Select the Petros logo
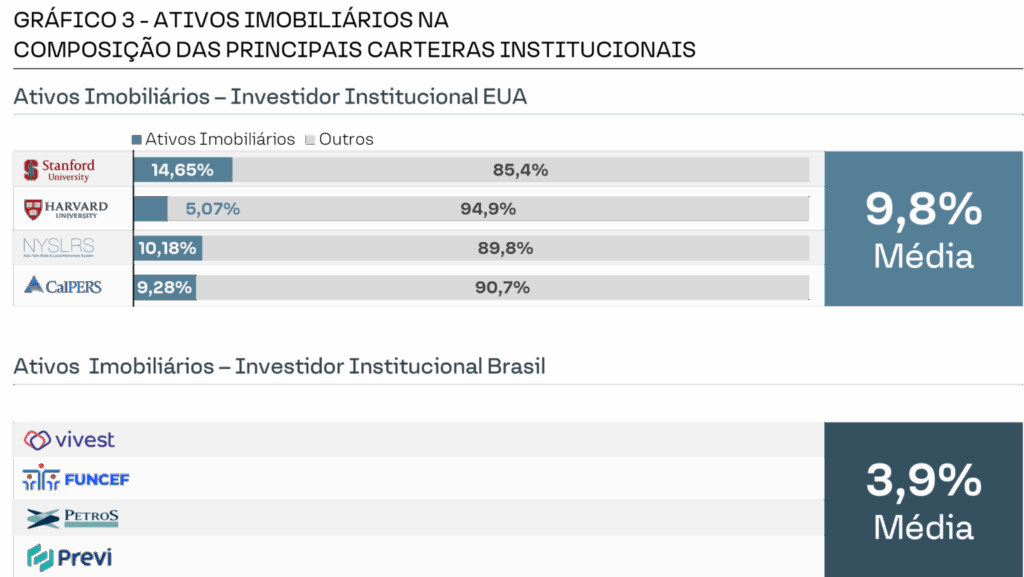Image resolution: width=1024 pixels, height=577 pixels. 72,518
